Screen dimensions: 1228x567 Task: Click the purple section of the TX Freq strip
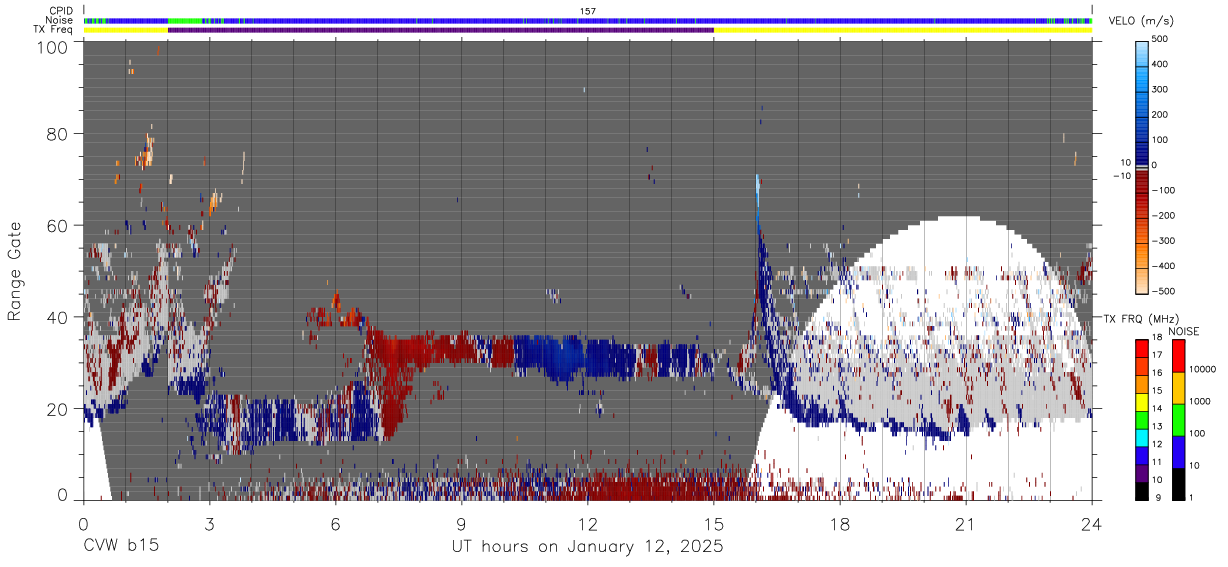tap(440, 29)
